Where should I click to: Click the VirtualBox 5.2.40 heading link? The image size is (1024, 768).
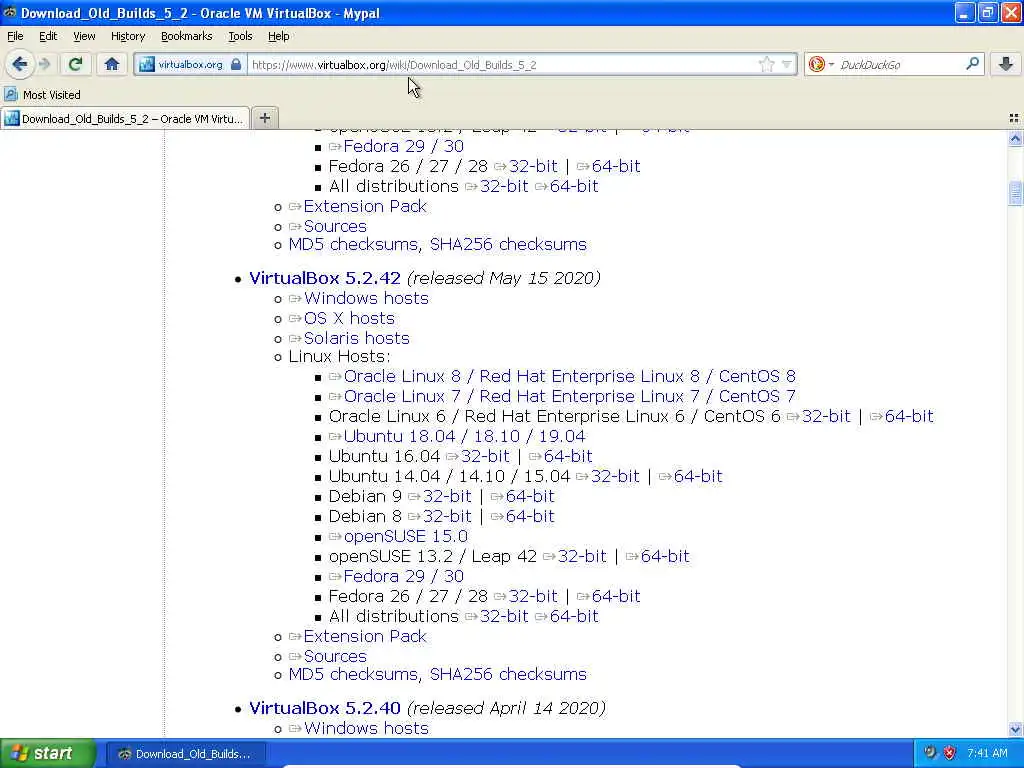click(325, 709)
